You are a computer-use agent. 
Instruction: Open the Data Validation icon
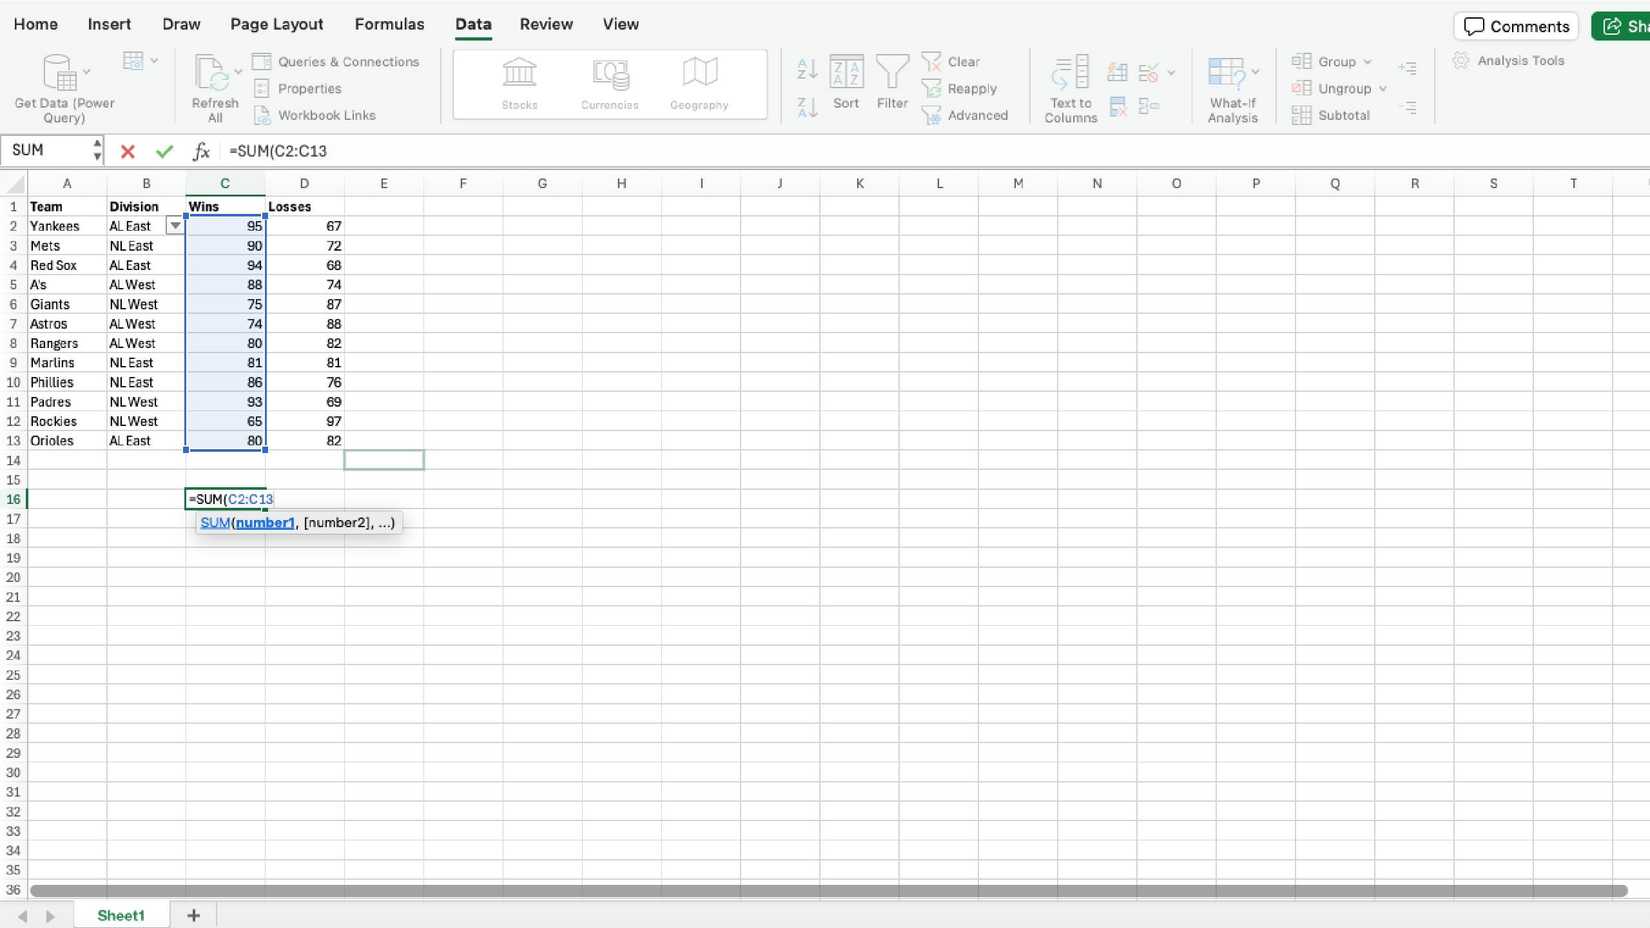tap(1148, 72)
